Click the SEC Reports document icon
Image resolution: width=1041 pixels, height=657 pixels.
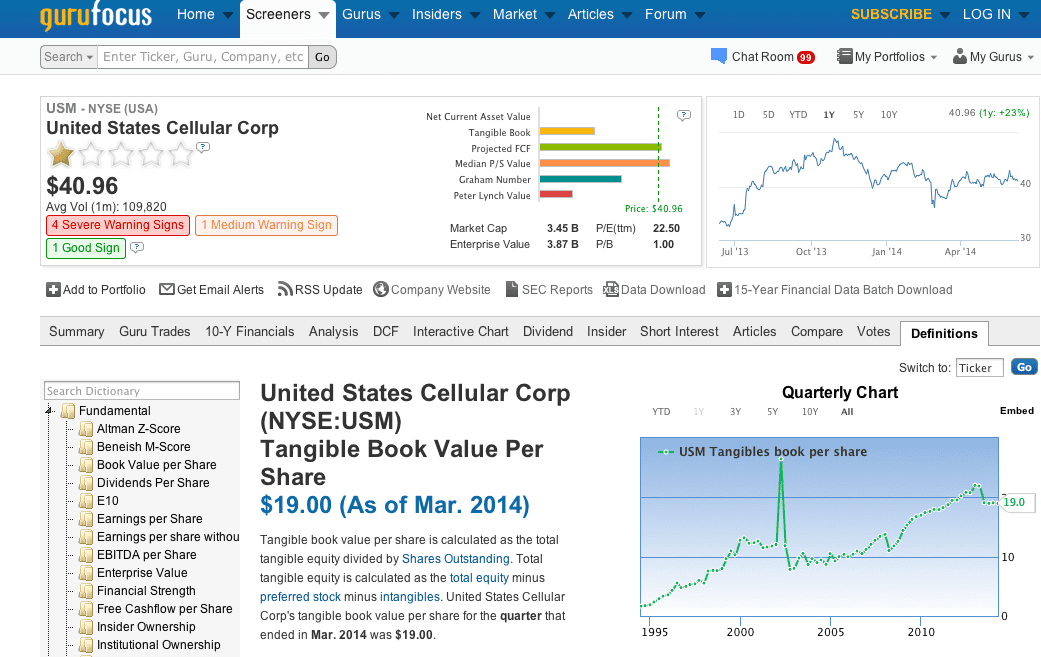(511, 289)
